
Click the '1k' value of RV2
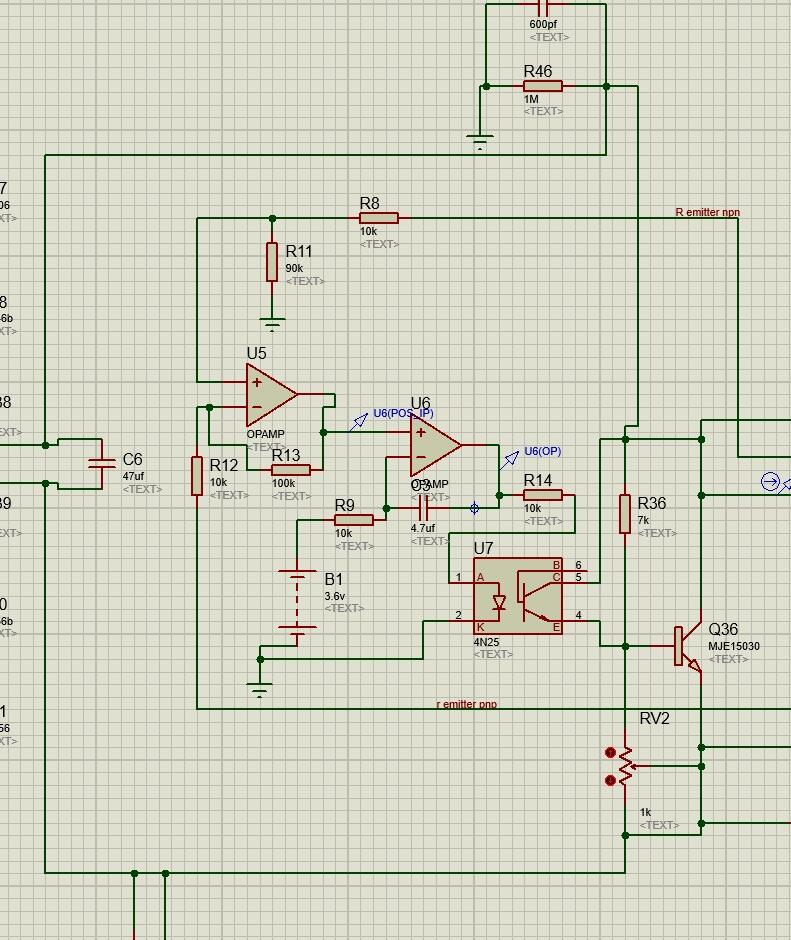(x=645, y=812)
